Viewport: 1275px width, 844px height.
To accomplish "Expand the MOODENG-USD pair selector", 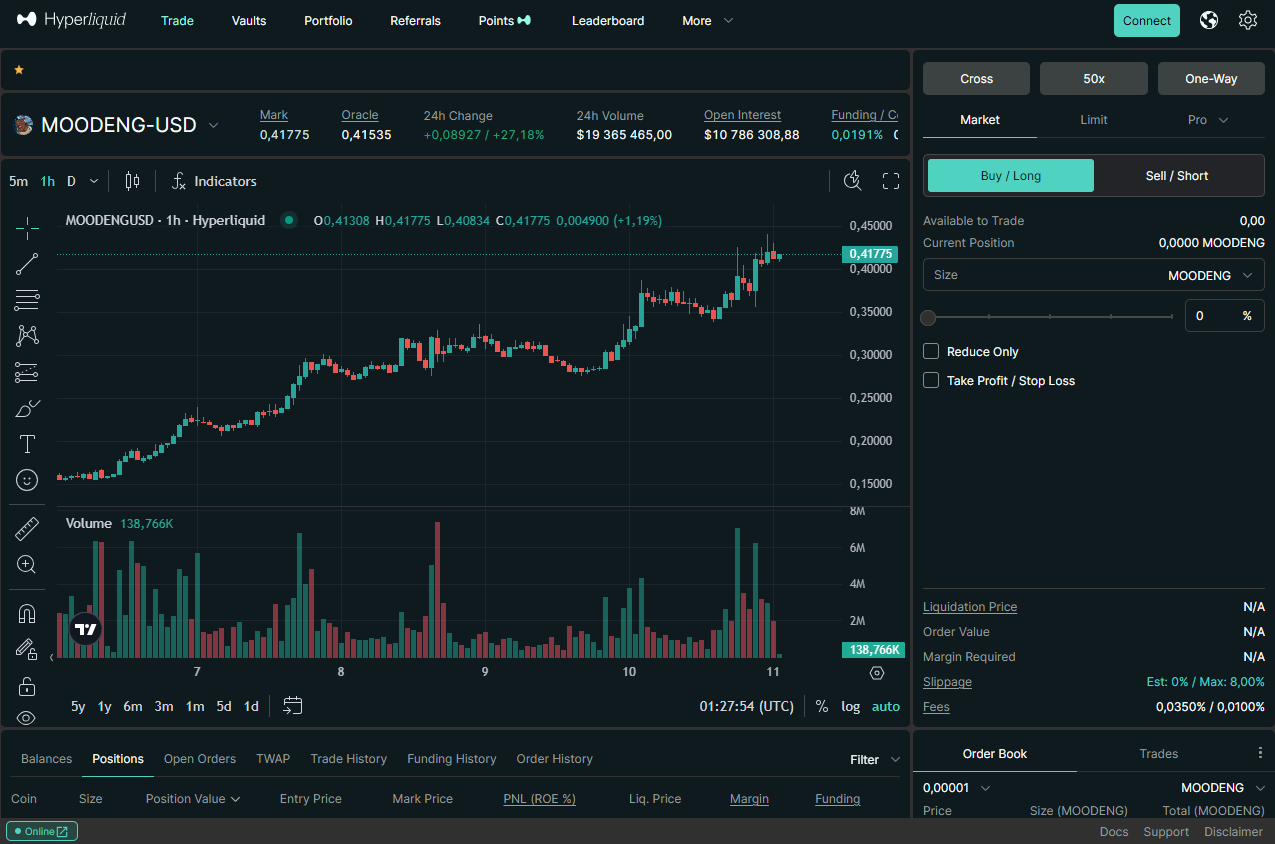I will point(213,125).
